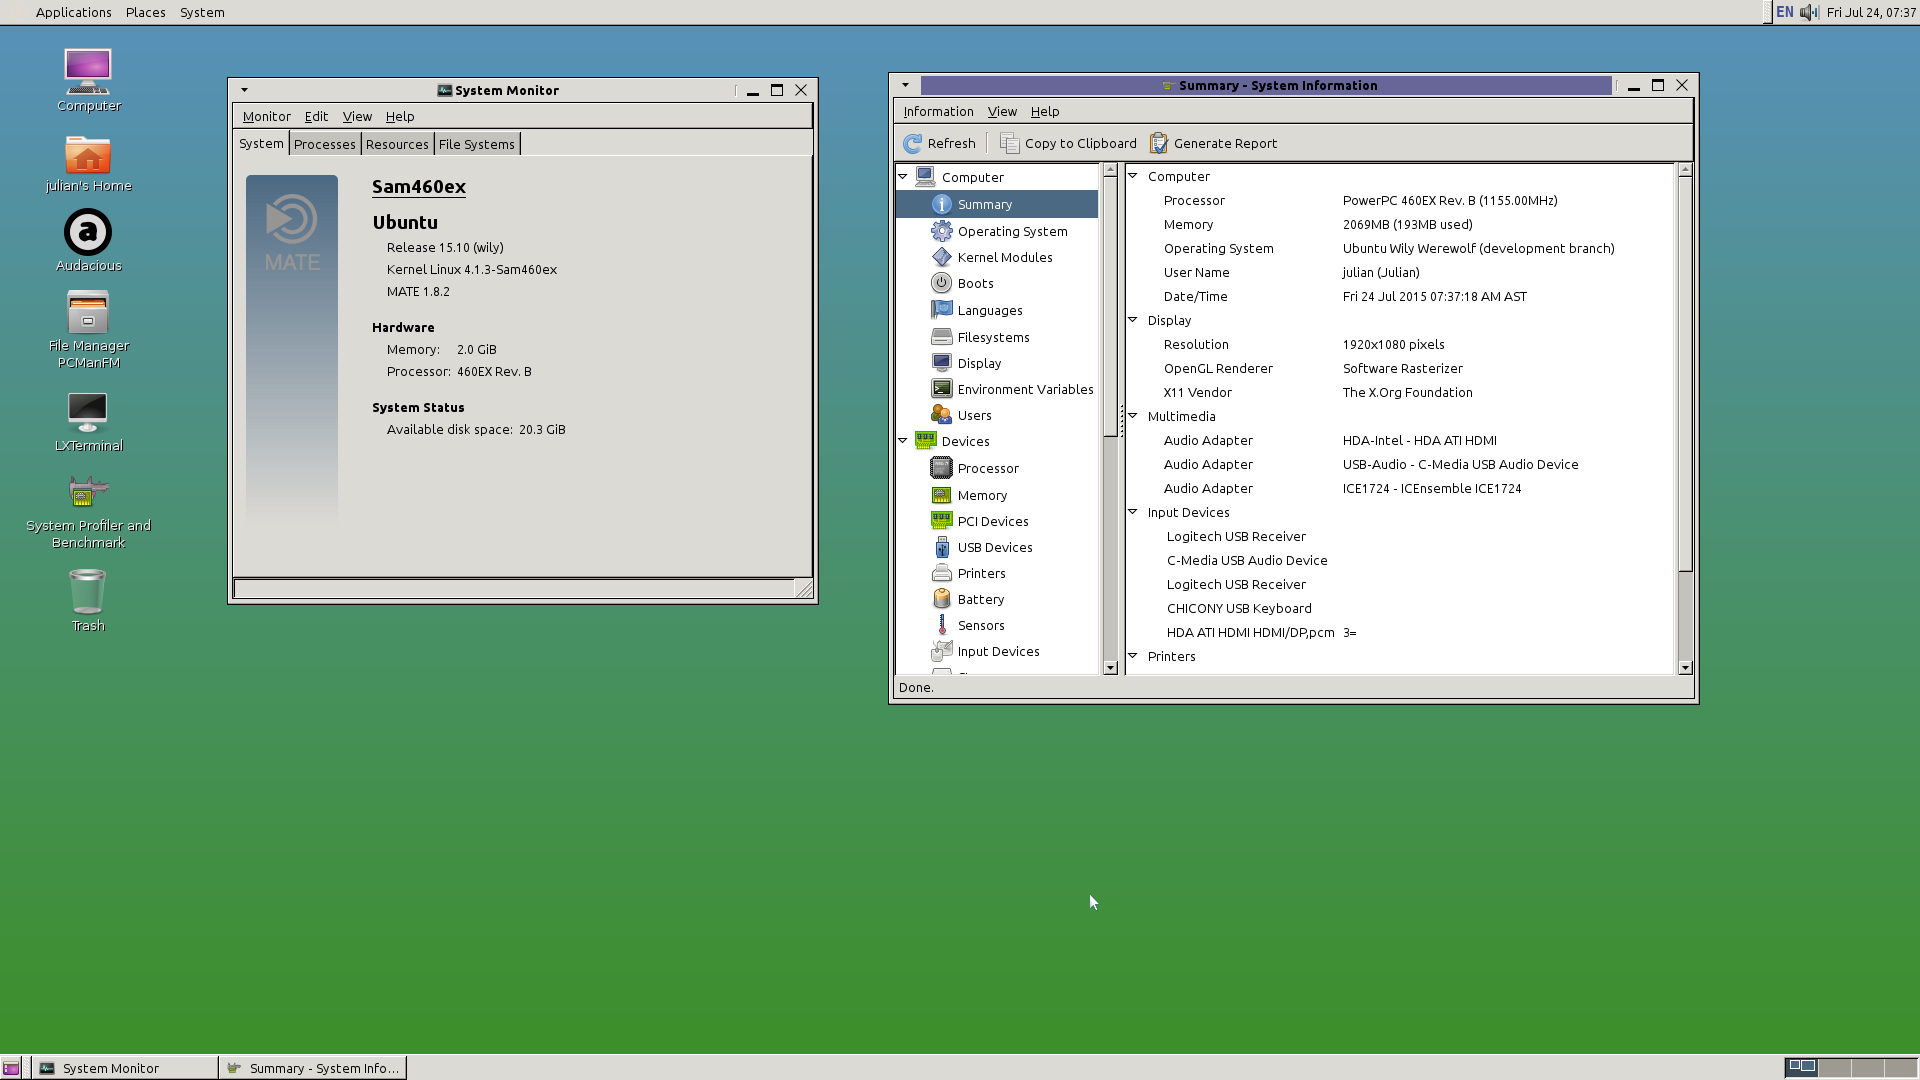
Task: Click the Refresh toolbar icon
Action: (x=912, y=144)
